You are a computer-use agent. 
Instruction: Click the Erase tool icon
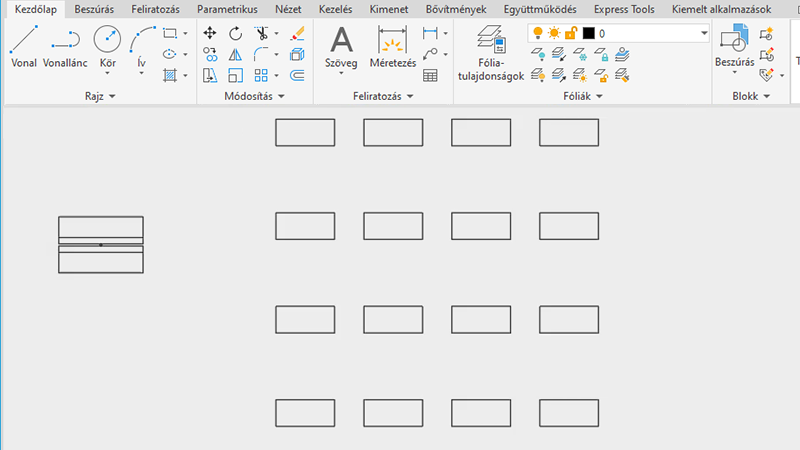(x=297, y=34)
